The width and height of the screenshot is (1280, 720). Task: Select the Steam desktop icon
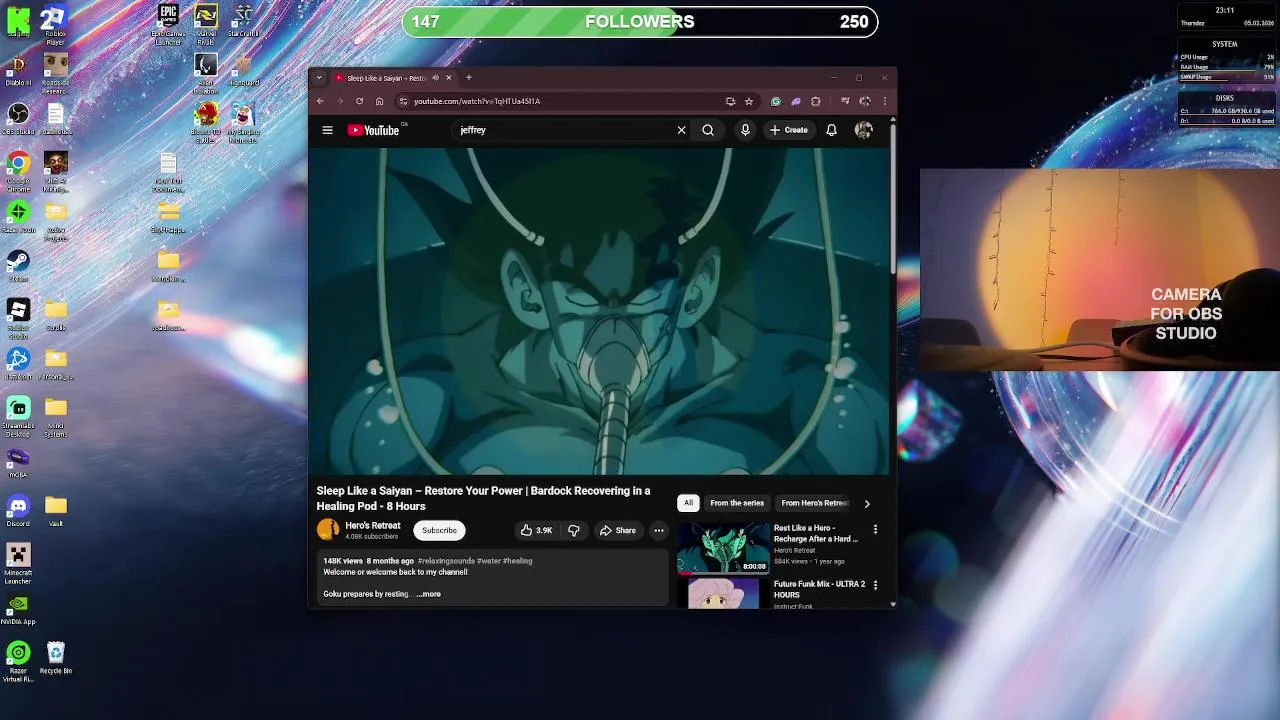click(x=18, y=266)
